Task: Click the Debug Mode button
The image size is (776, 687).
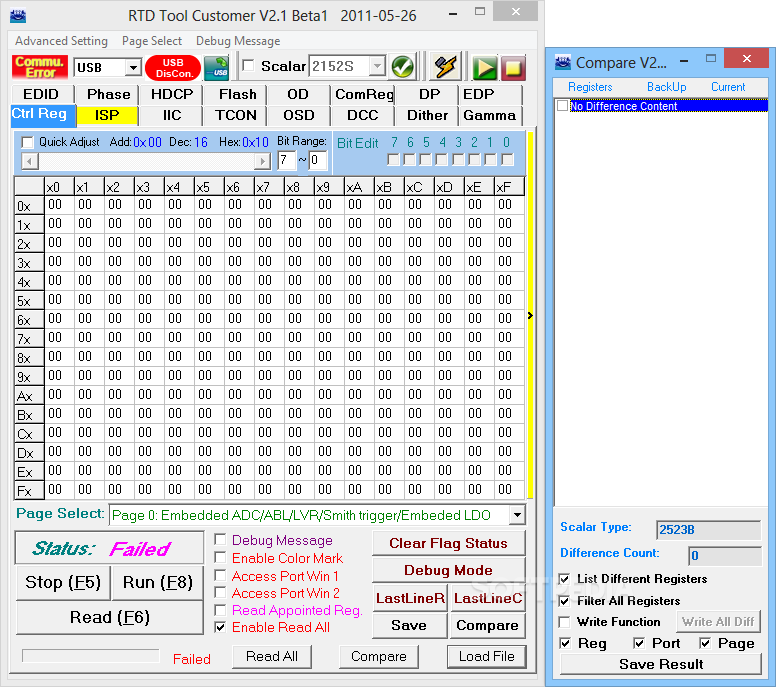Action: pos(448,570)
